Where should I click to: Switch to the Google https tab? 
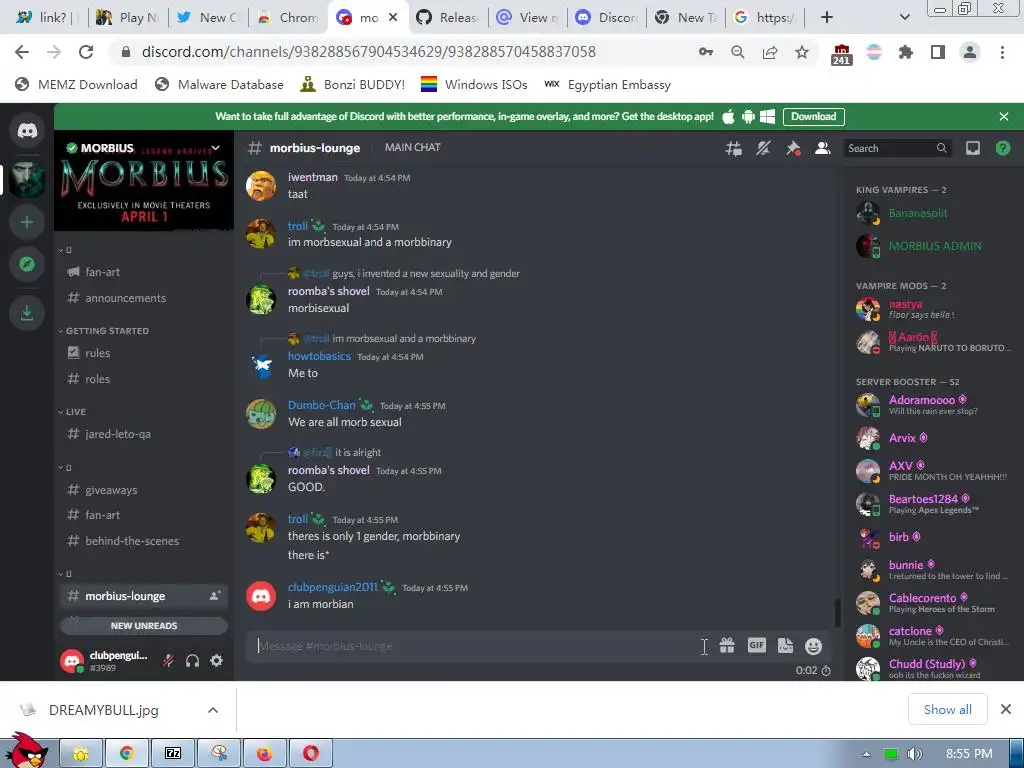[x=765, y=18]
